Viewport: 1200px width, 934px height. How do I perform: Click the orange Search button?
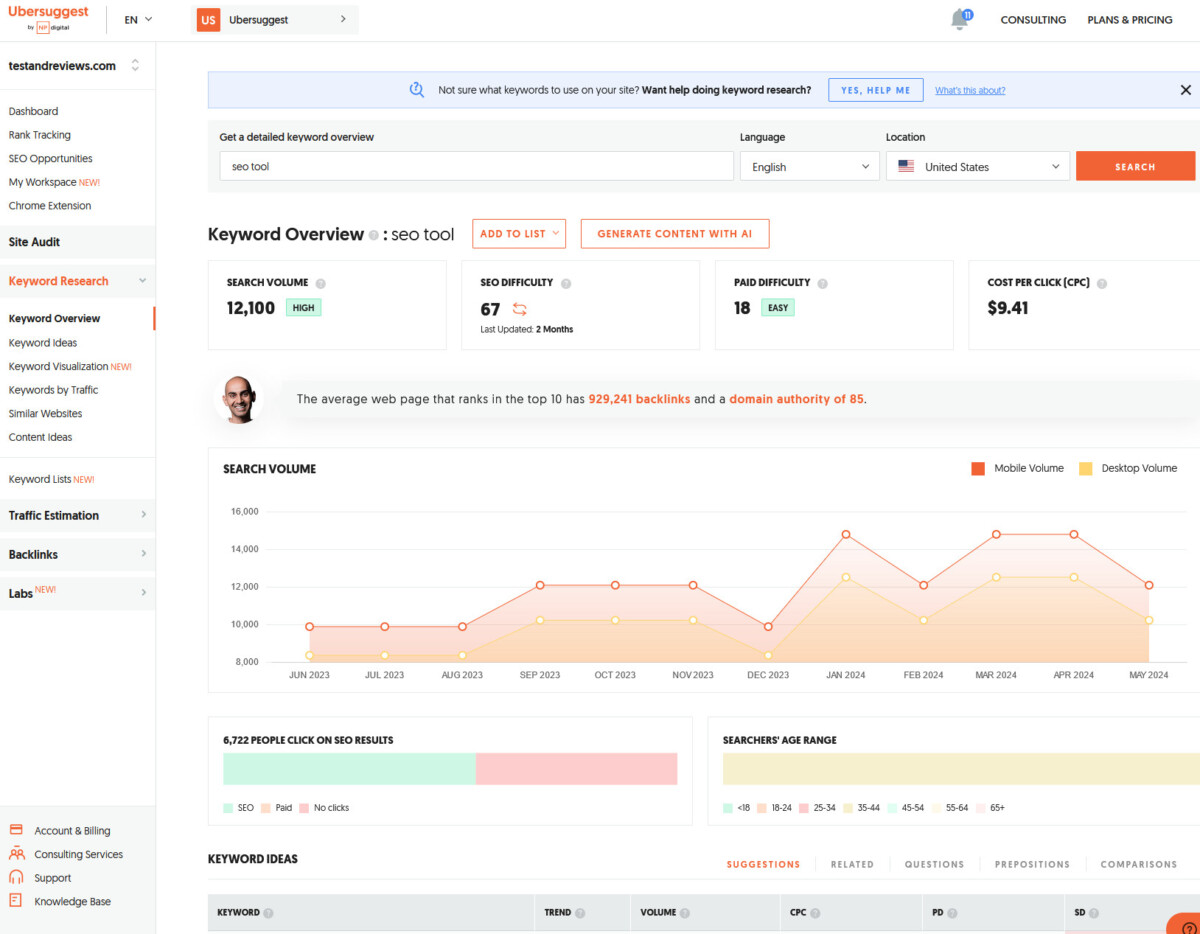[1135, 166]
